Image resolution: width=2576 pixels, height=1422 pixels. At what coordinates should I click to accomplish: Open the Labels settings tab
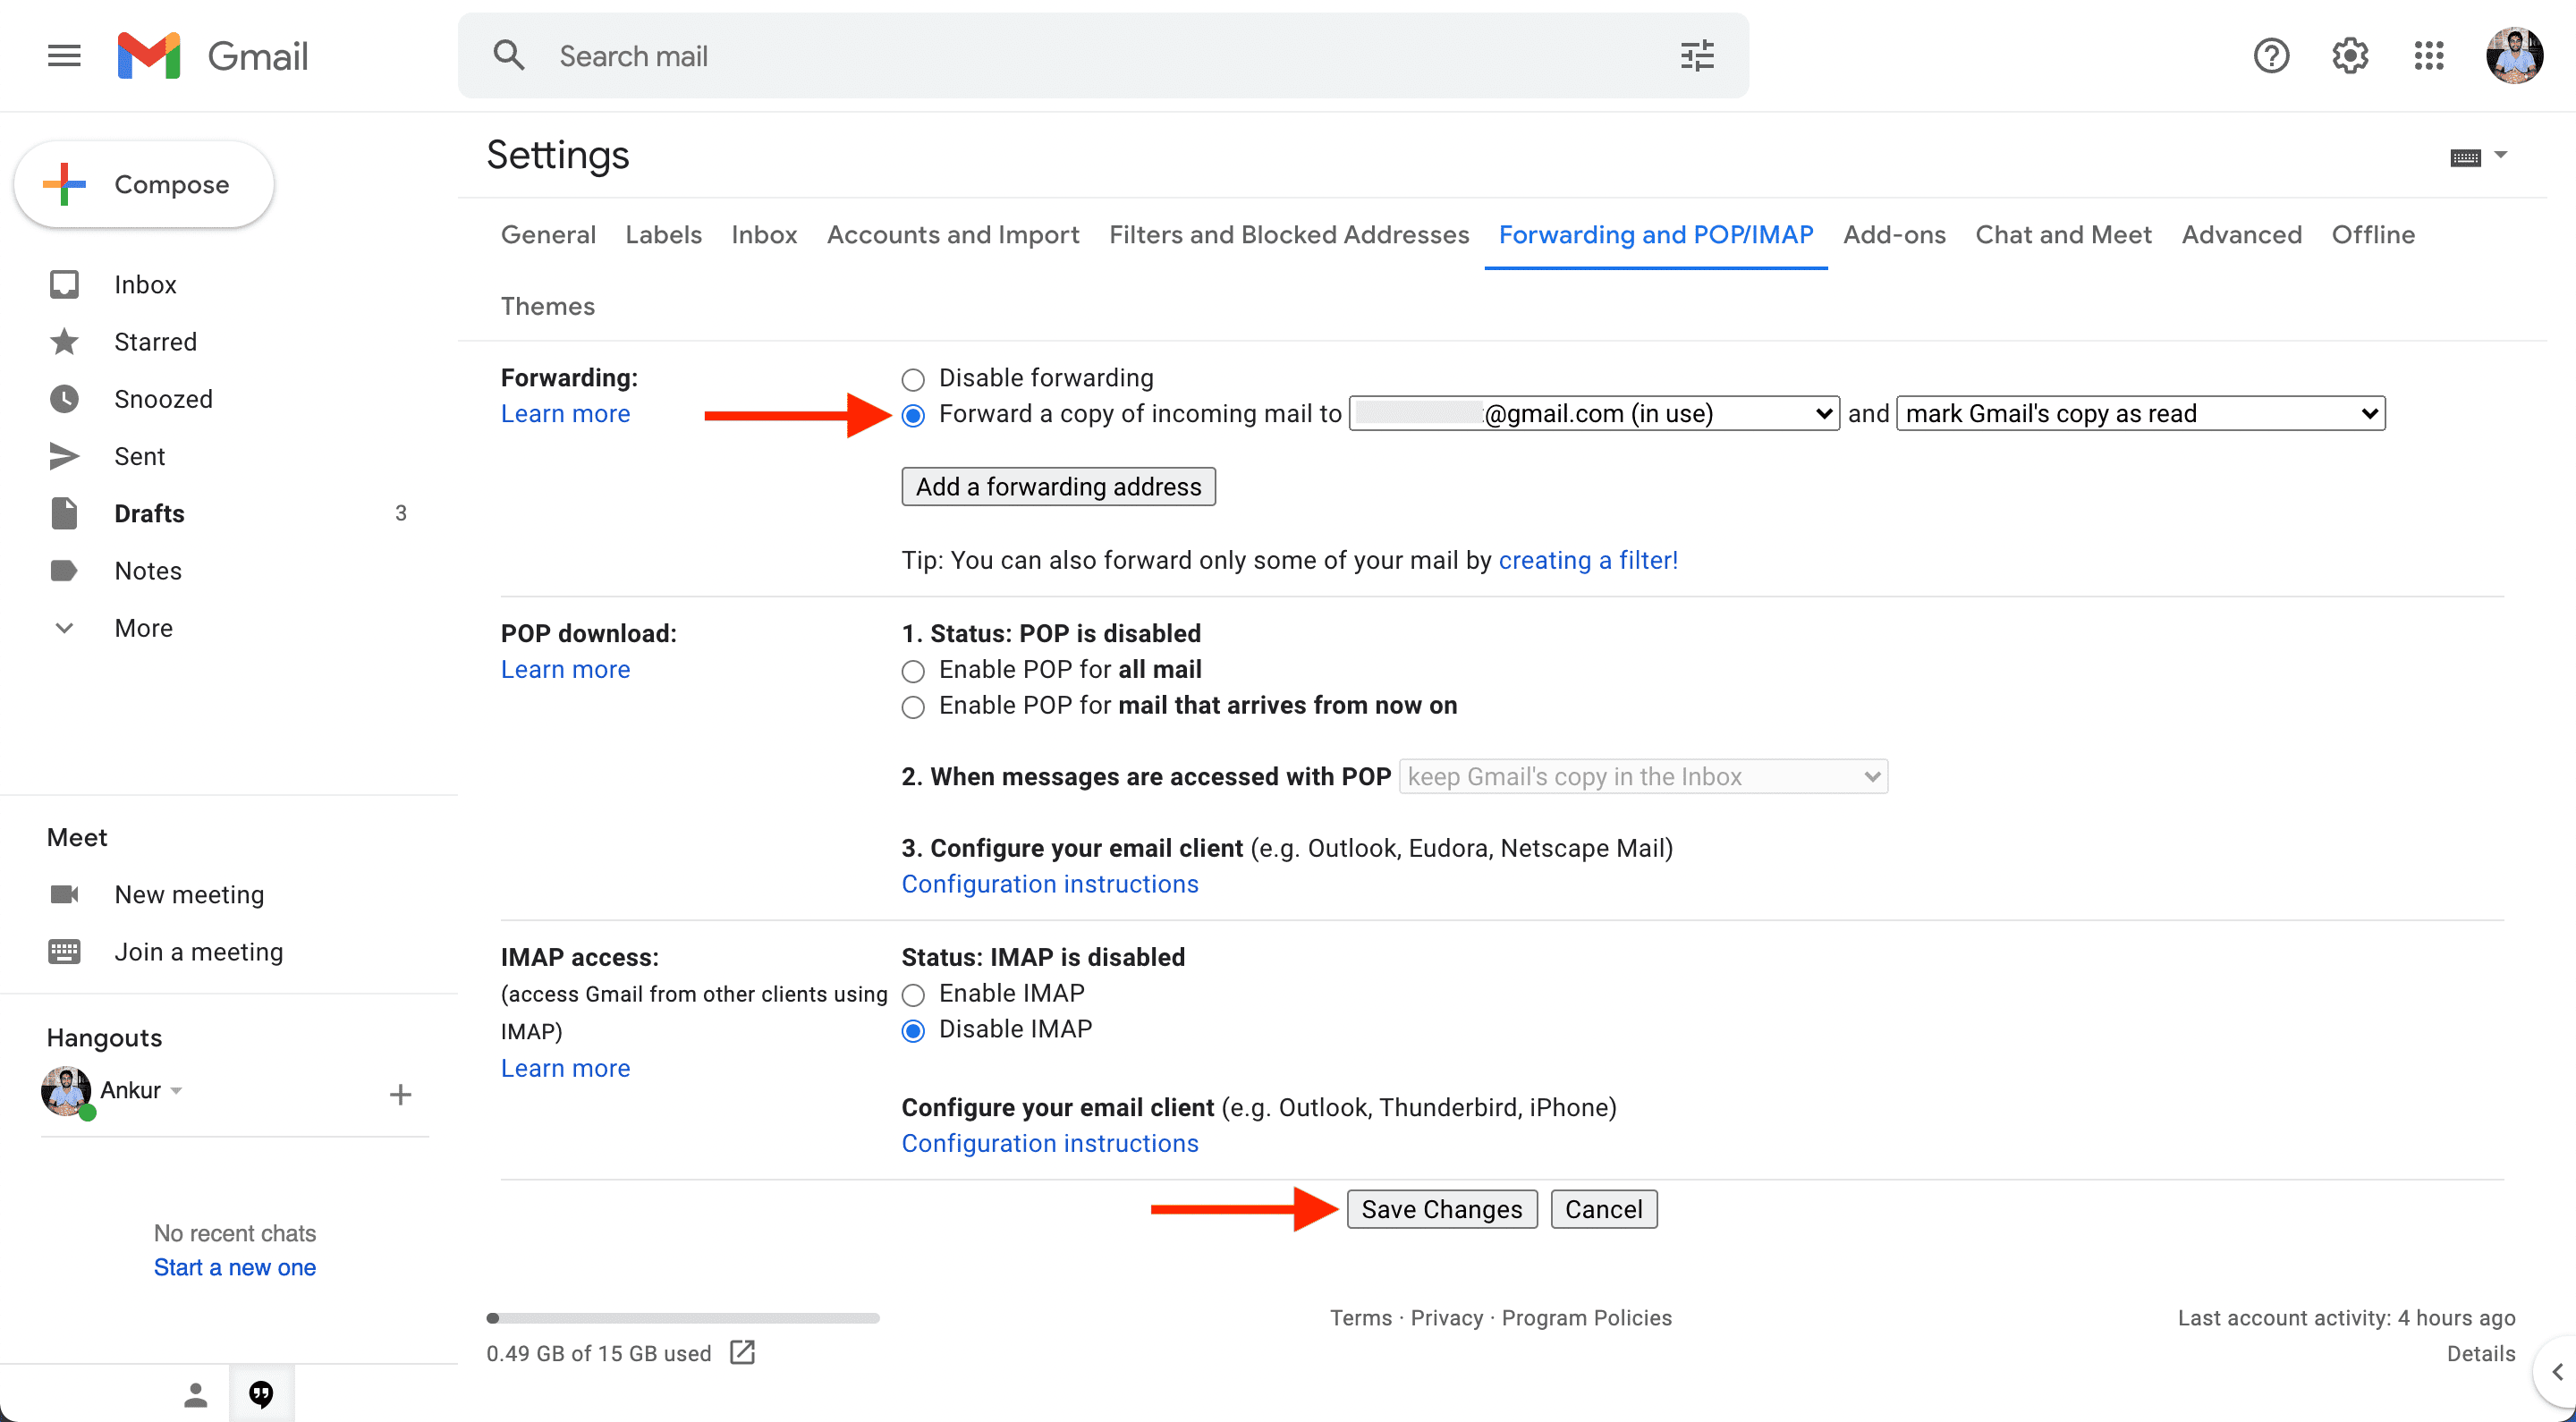[663, 235]
